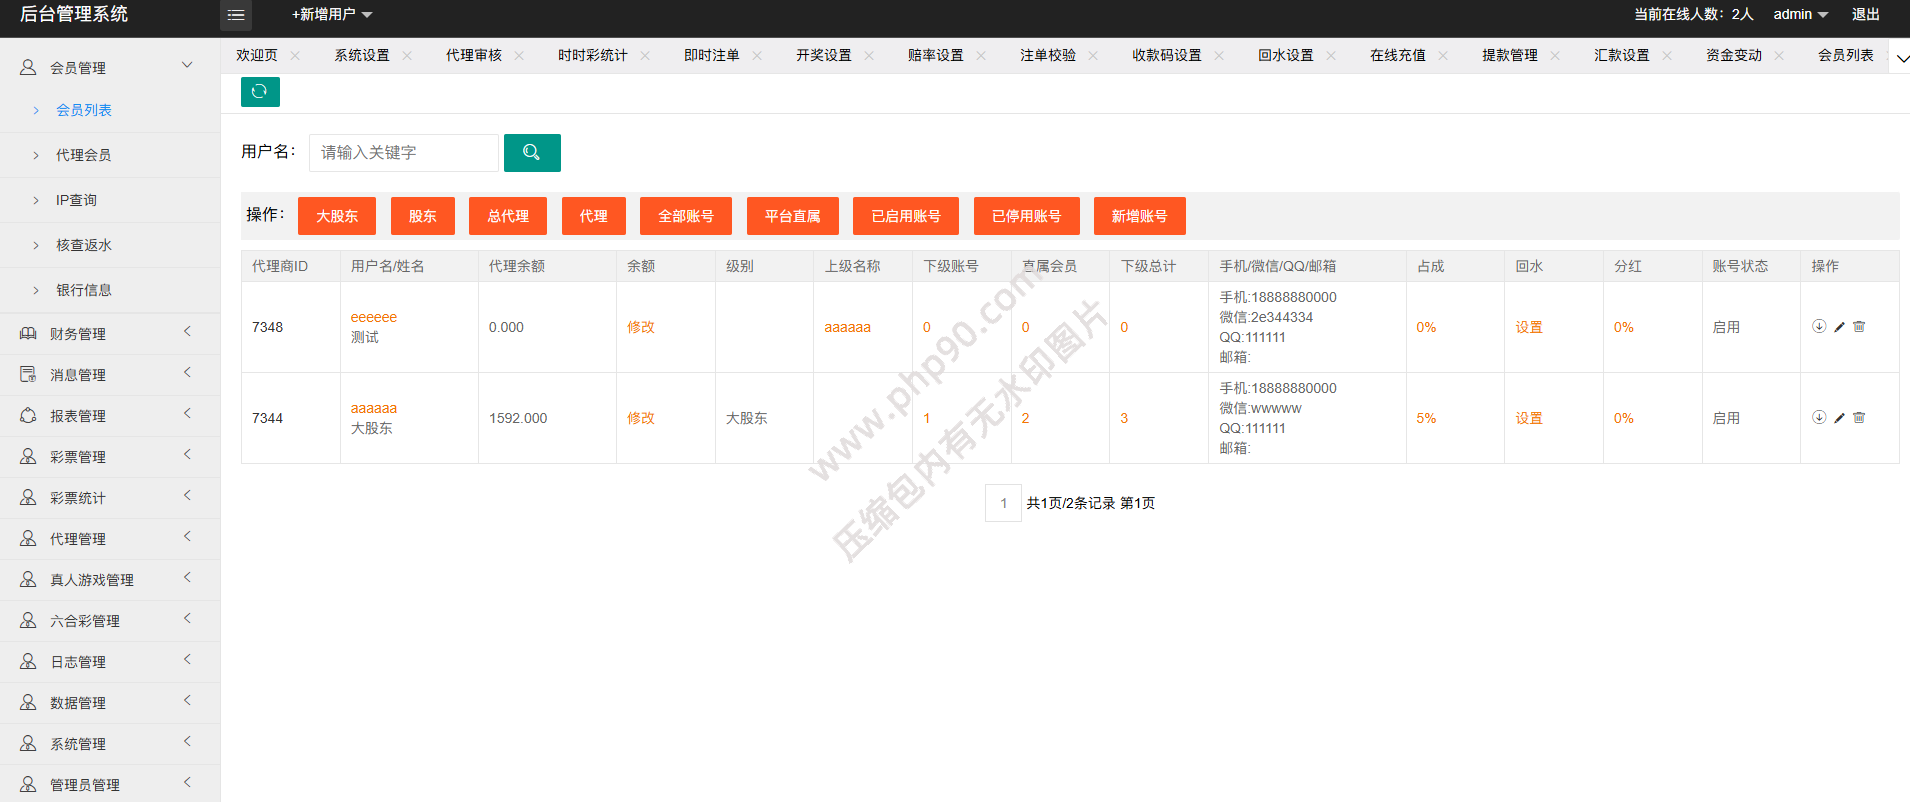Click delete trash icon for row 7348
Screen dimensions: 1910x802
pyautogui.click(x=1859, y=327)
